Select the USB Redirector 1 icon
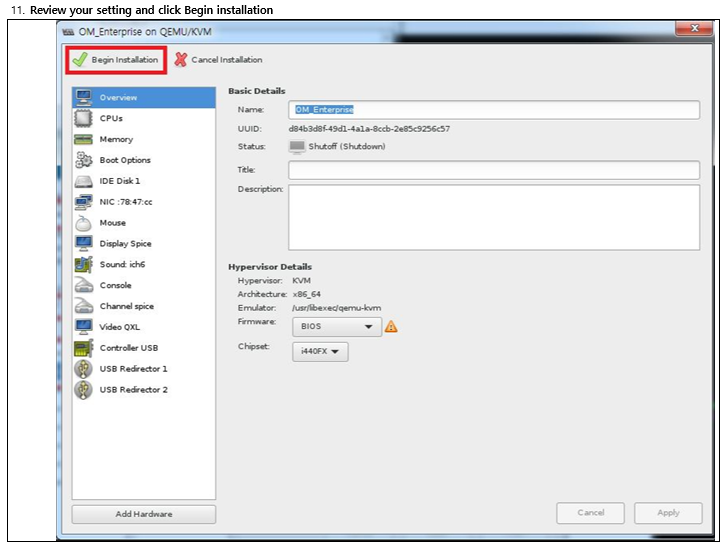 (84, 369)
